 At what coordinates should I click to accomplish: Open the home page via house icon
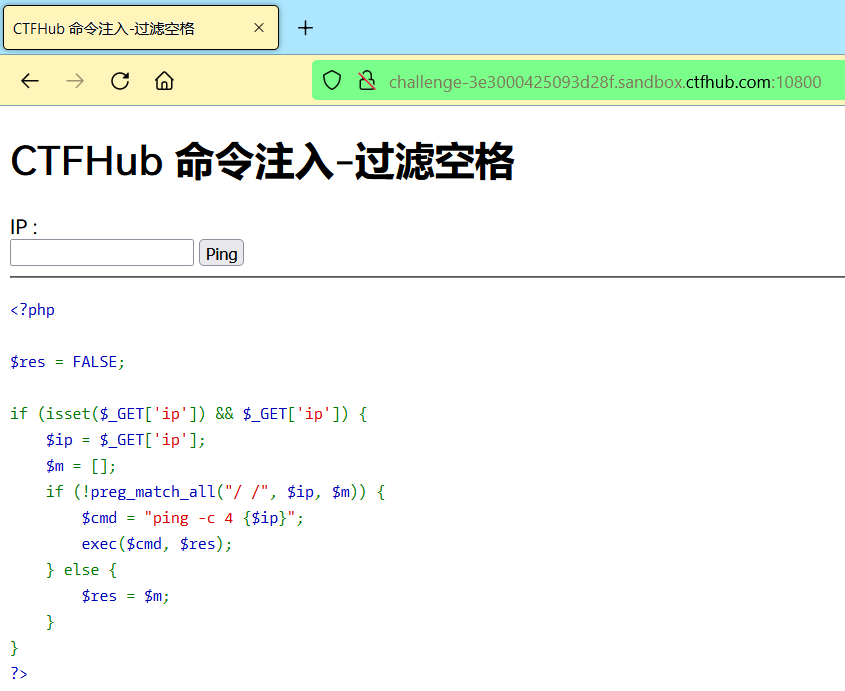pos(164,81)
